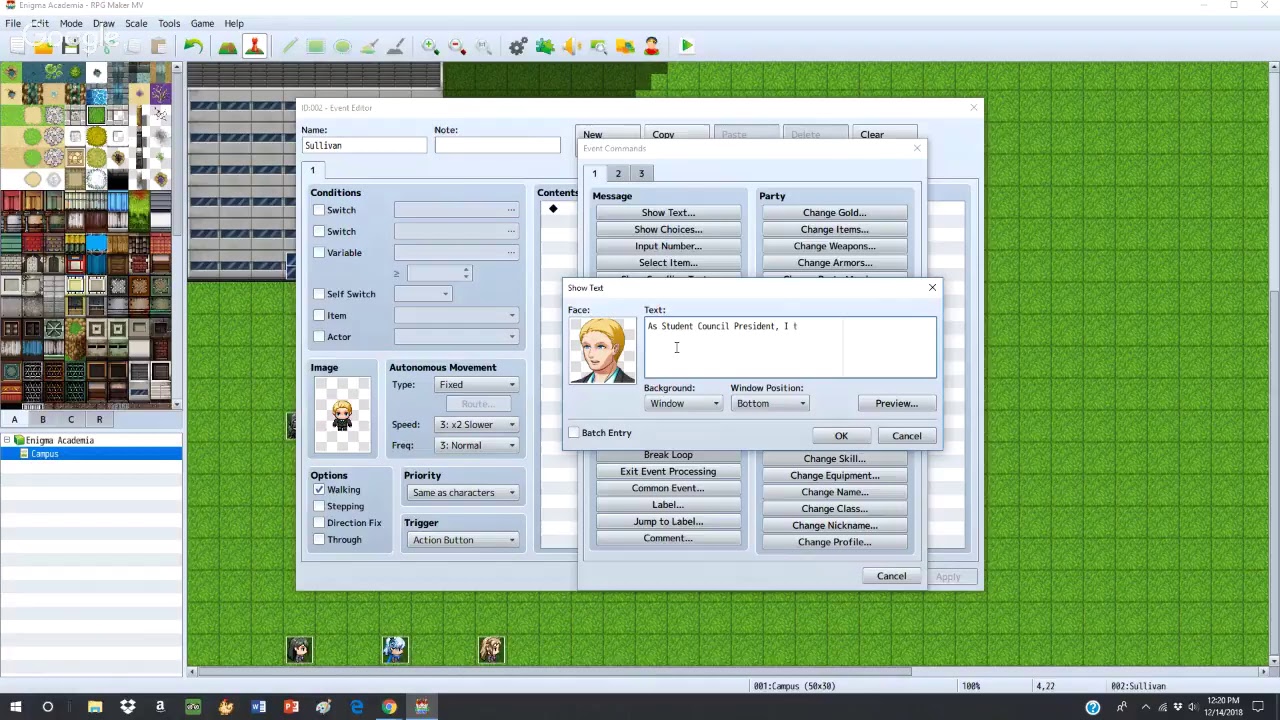Open the Priority dropdown

(463, 493)
